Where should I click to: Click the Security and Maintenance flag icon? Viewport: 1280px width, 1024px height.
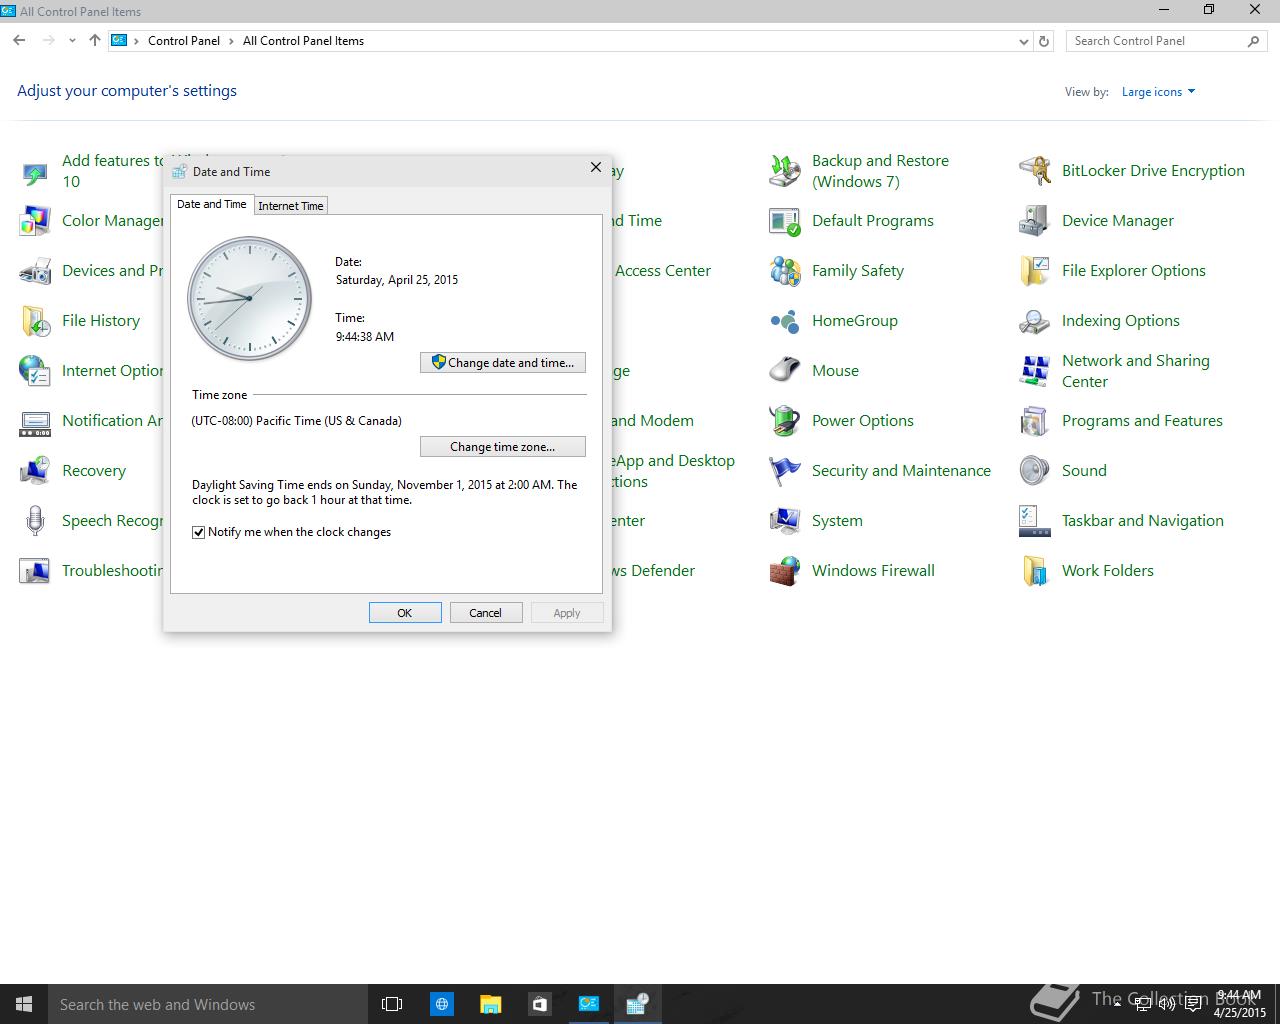pyautogui.click(x=785, y=471)
